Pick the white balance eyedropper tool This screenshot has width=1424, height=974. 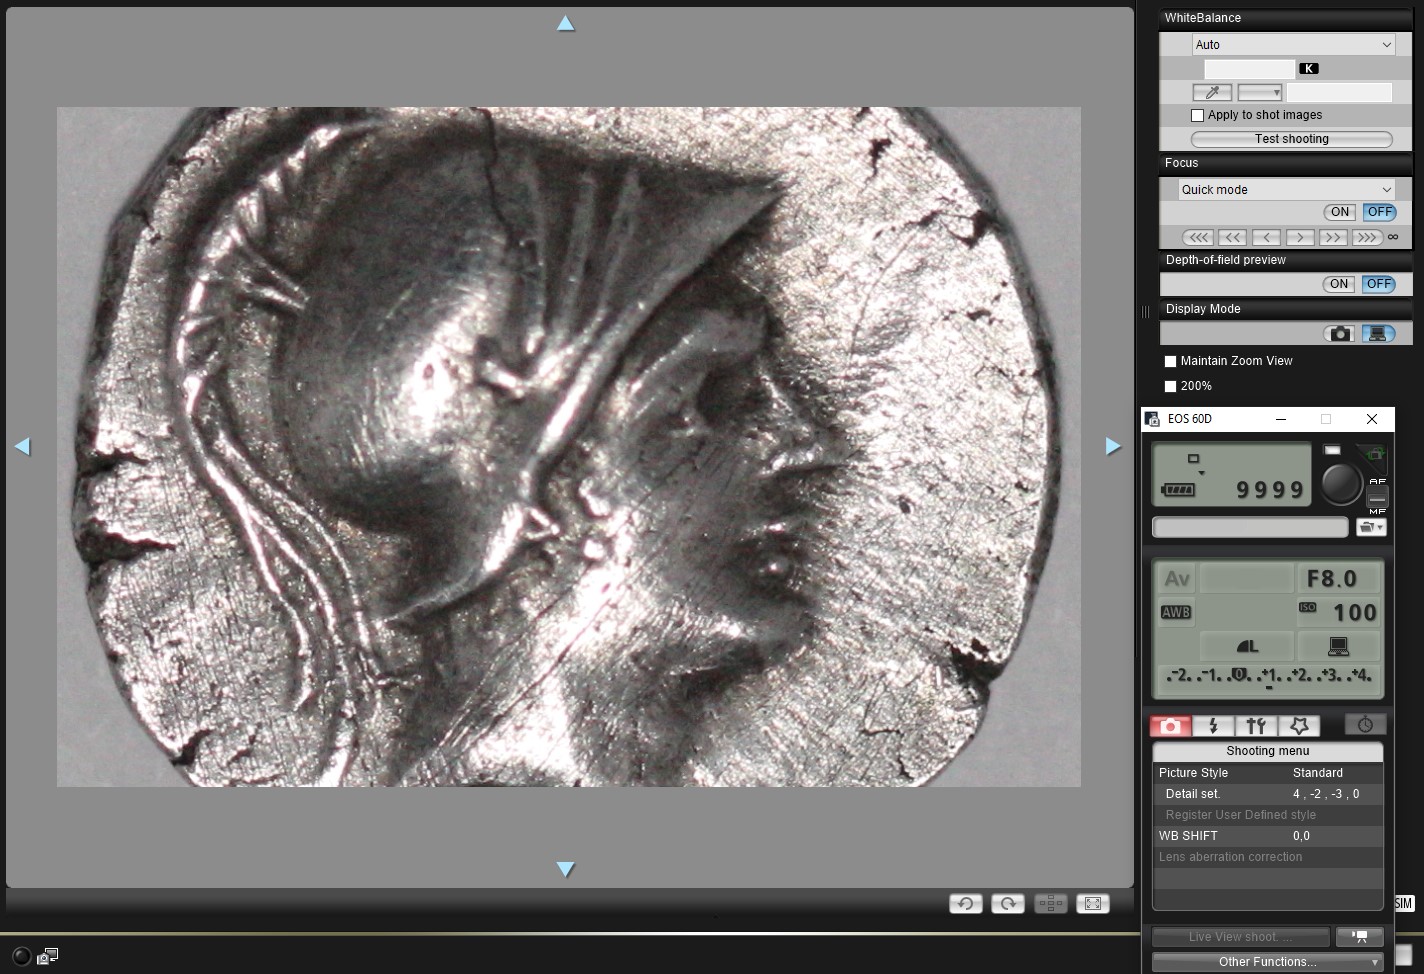click(1212, 92)
